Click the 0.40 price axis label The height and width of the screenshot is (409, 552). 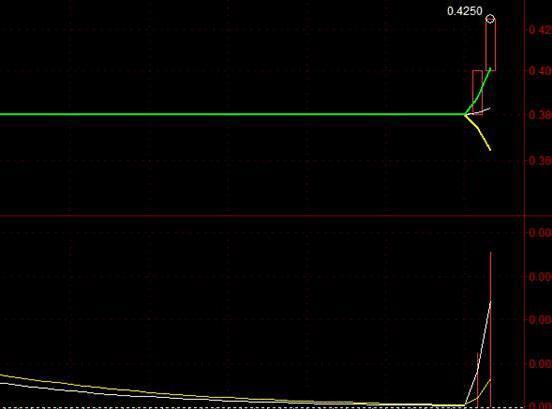540,71
